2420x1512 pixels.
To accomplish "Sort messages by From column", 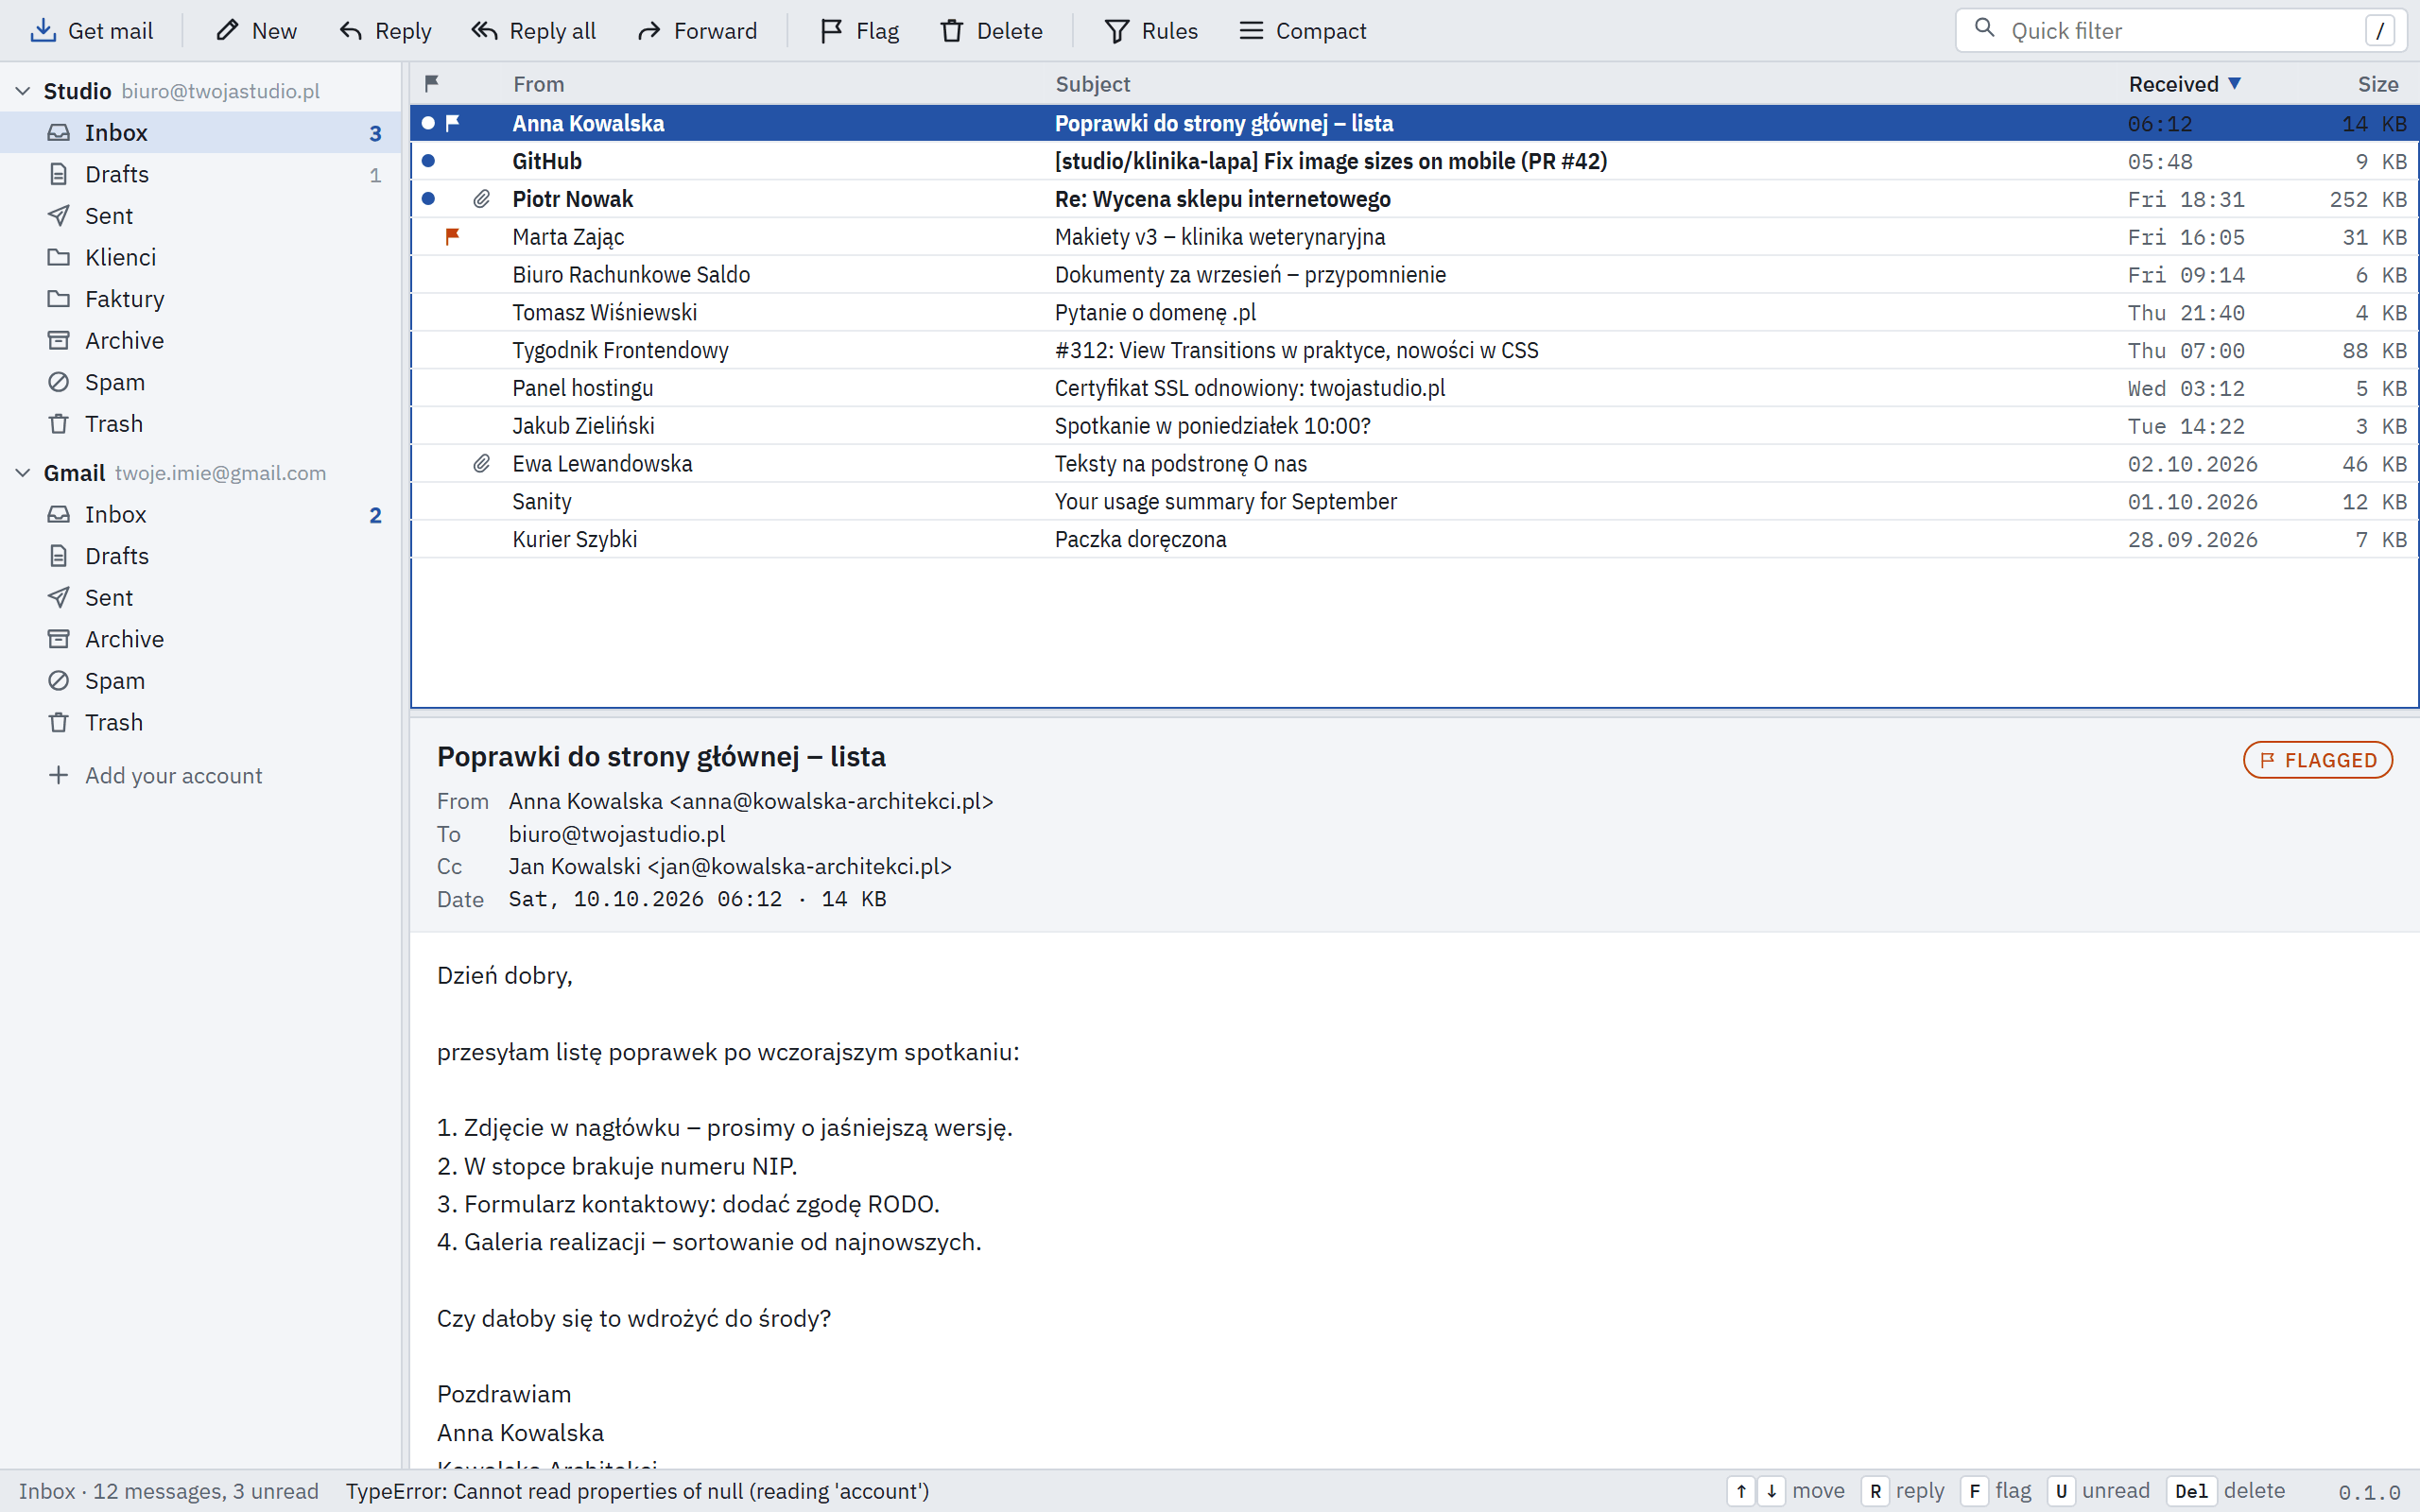I will 538,84.
